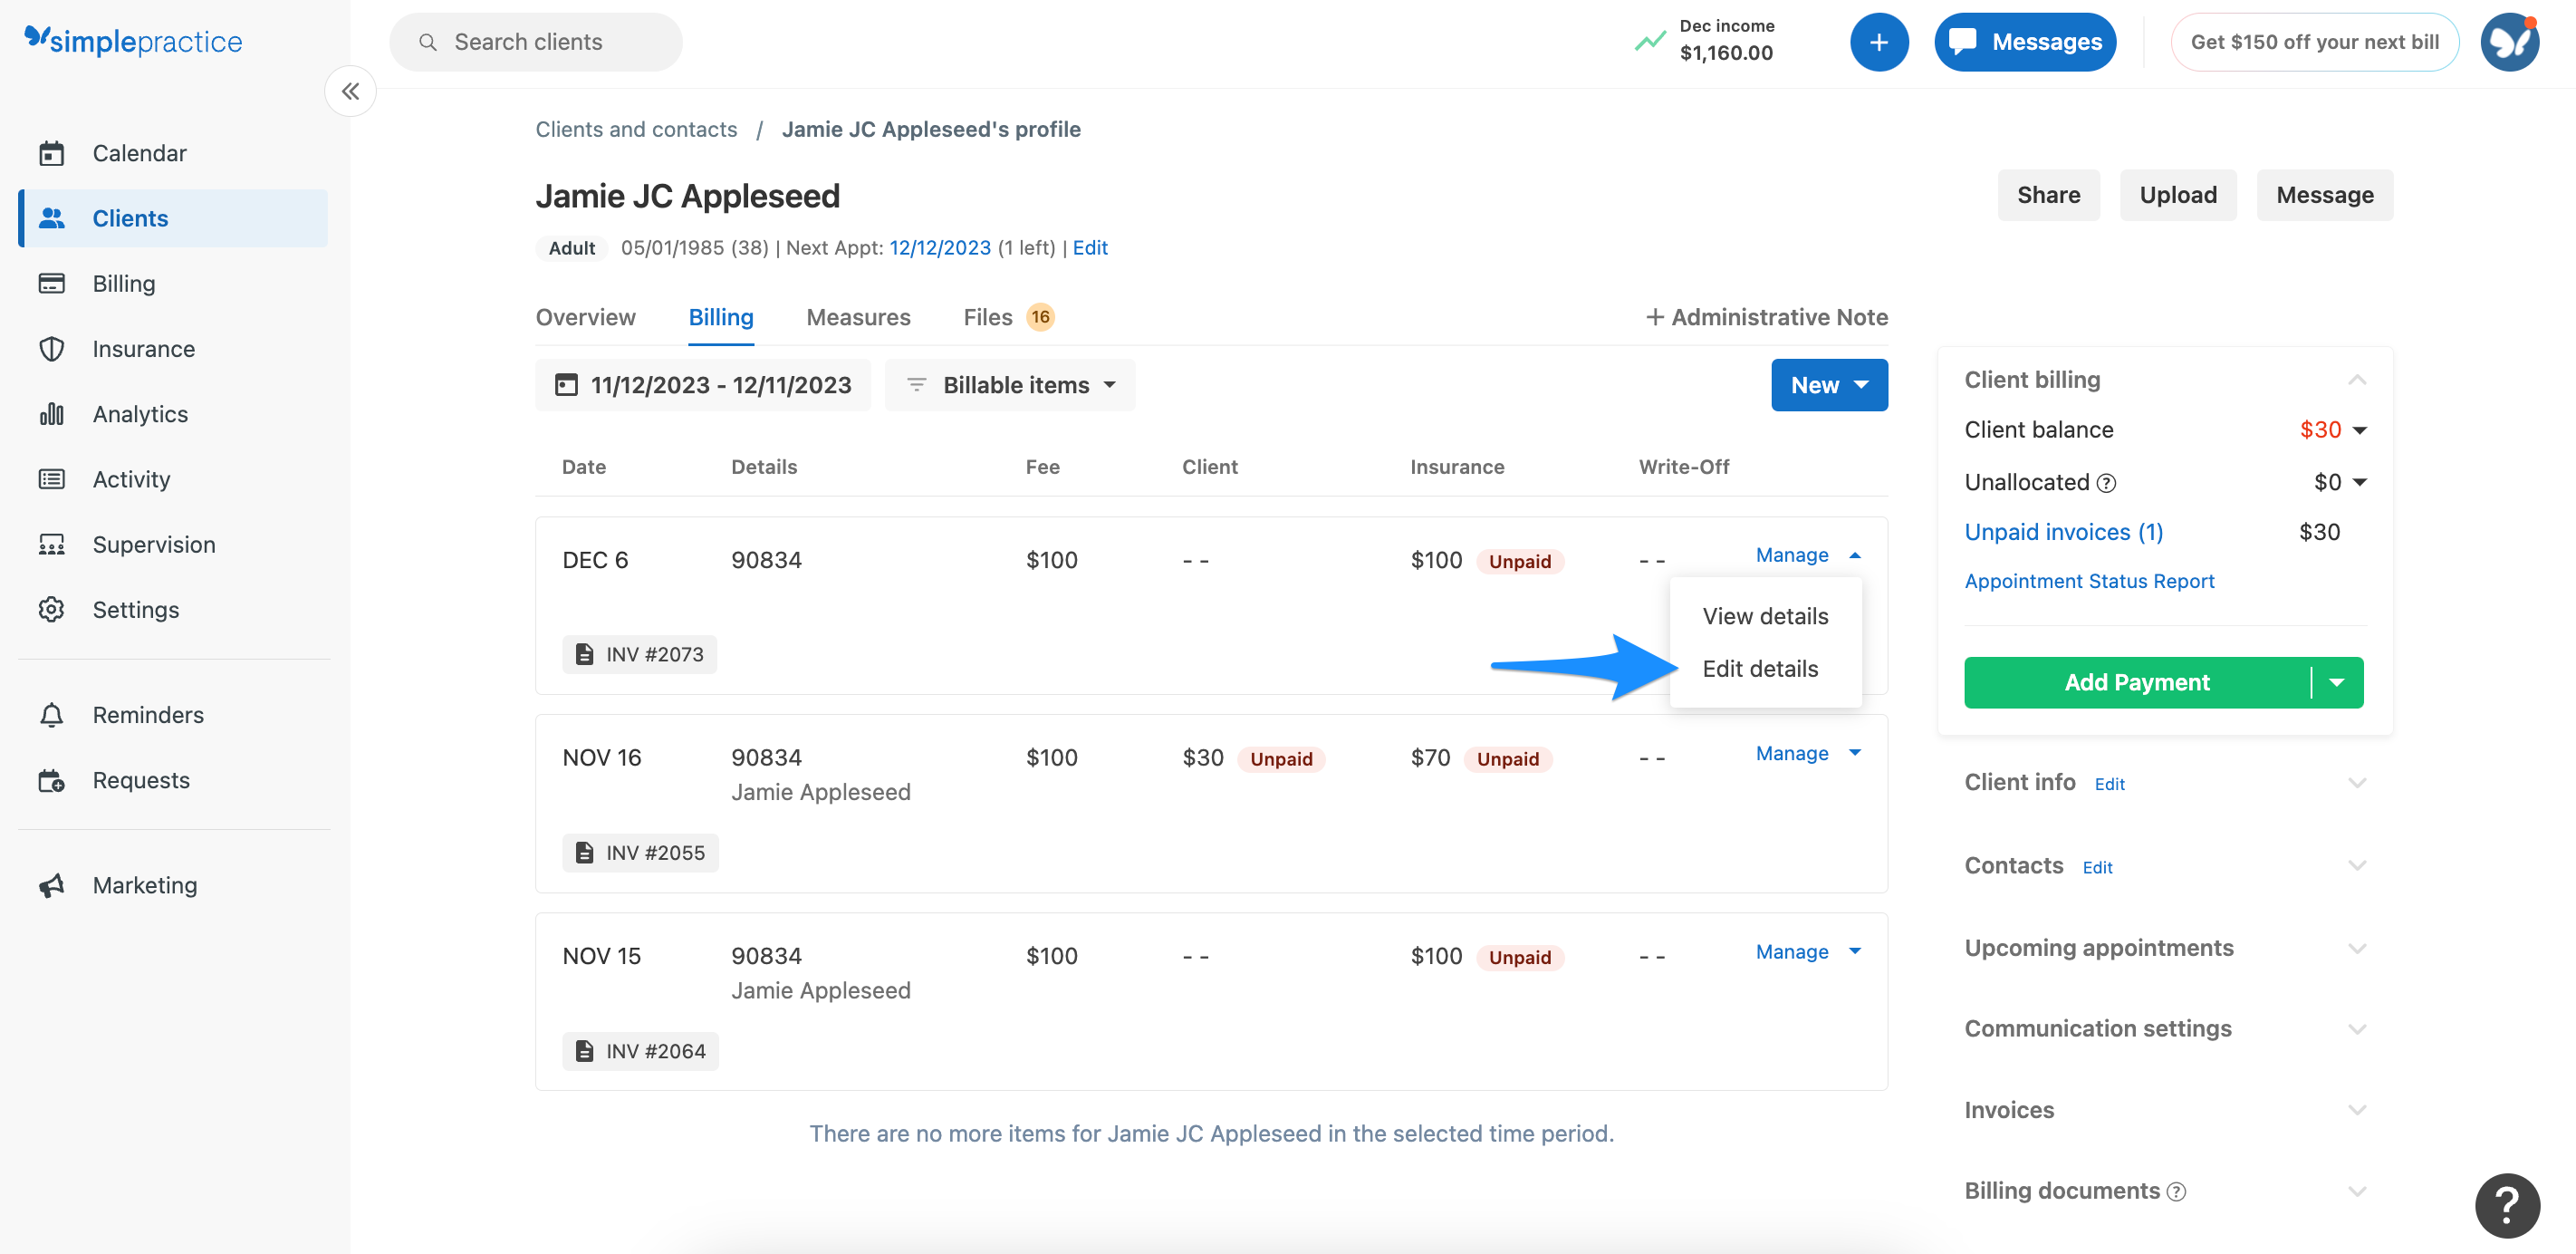Collapse the Client billing panel
The width and height of the screenshot is (2576, 1254).
tap(2356, 380)
